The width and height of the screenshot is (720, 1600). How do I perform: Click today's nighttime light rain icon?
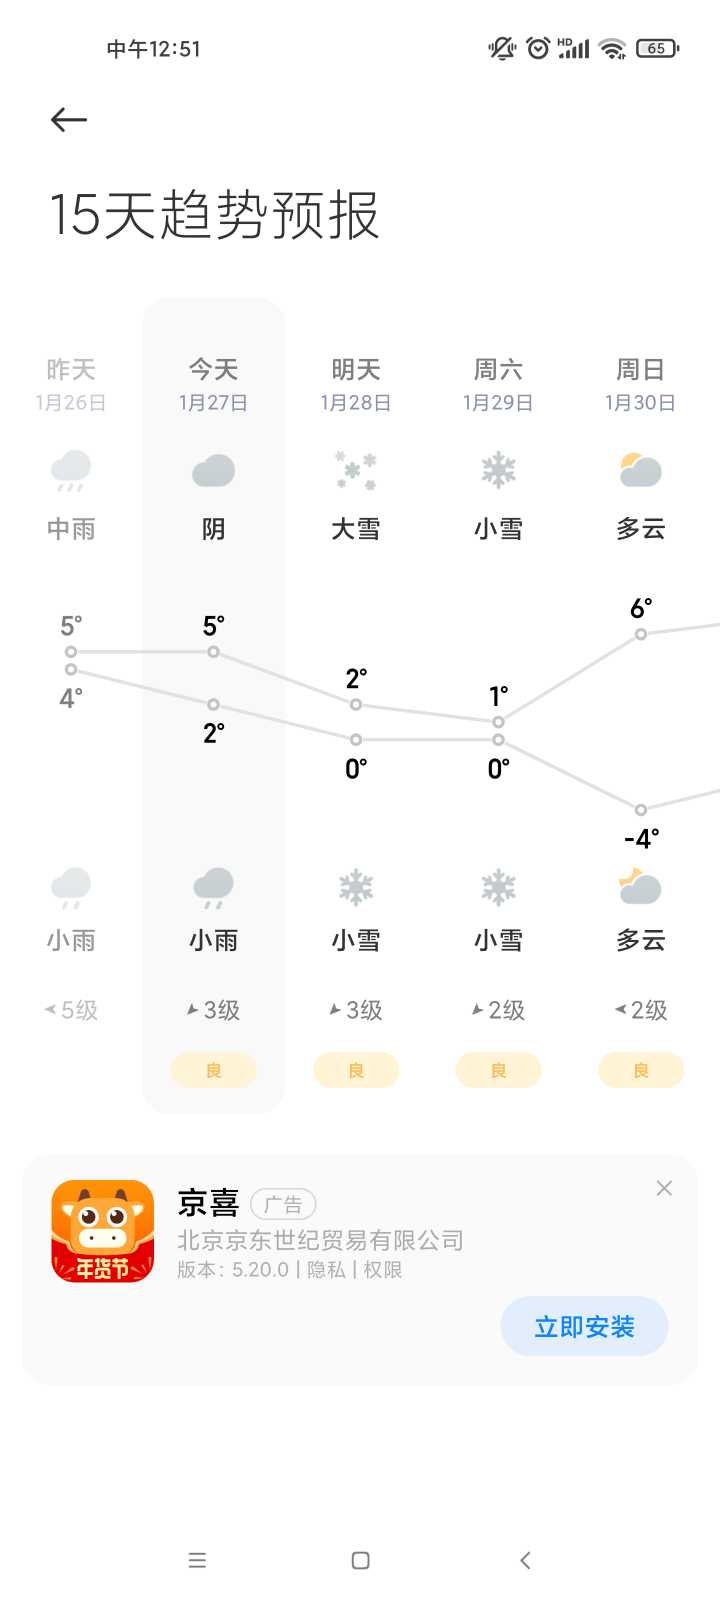[213, 887]
